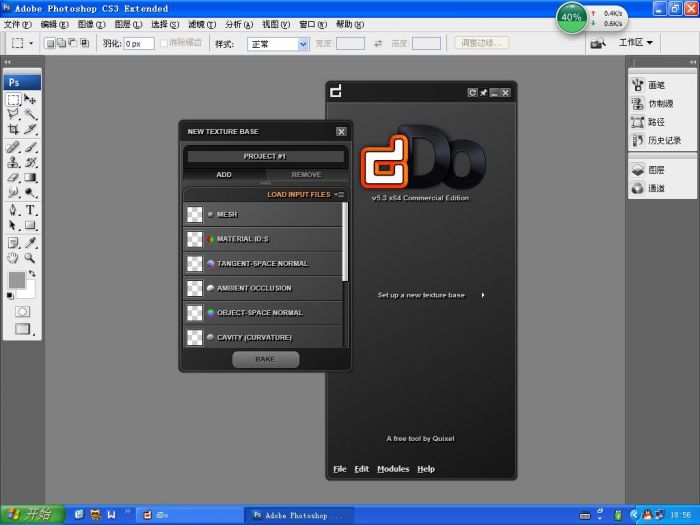Swap foreground and background colors
Screen dimensions: 700x525
pos(32,273)
